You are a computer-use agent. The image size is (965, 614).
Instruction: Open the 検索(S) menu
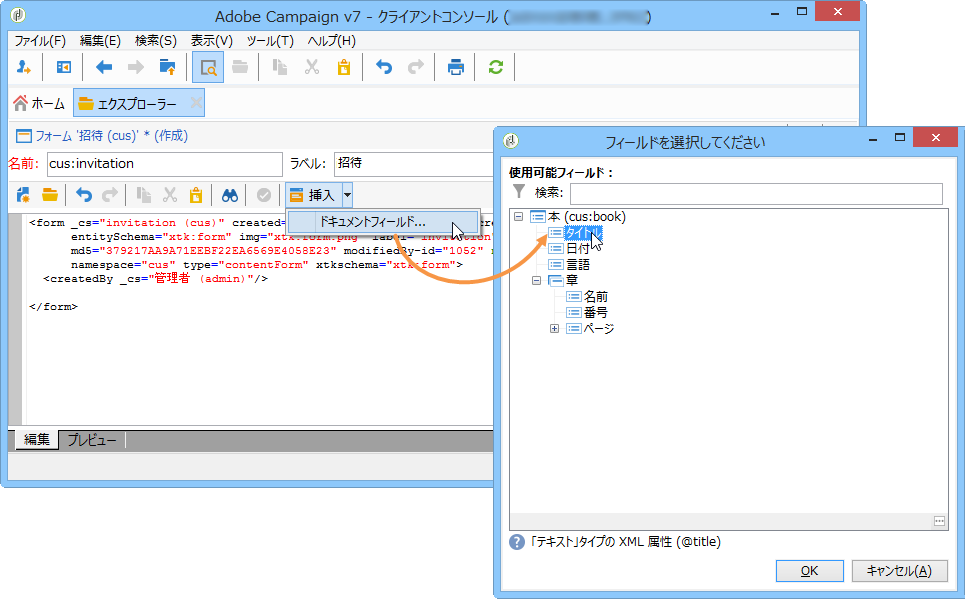click(156, 41)
